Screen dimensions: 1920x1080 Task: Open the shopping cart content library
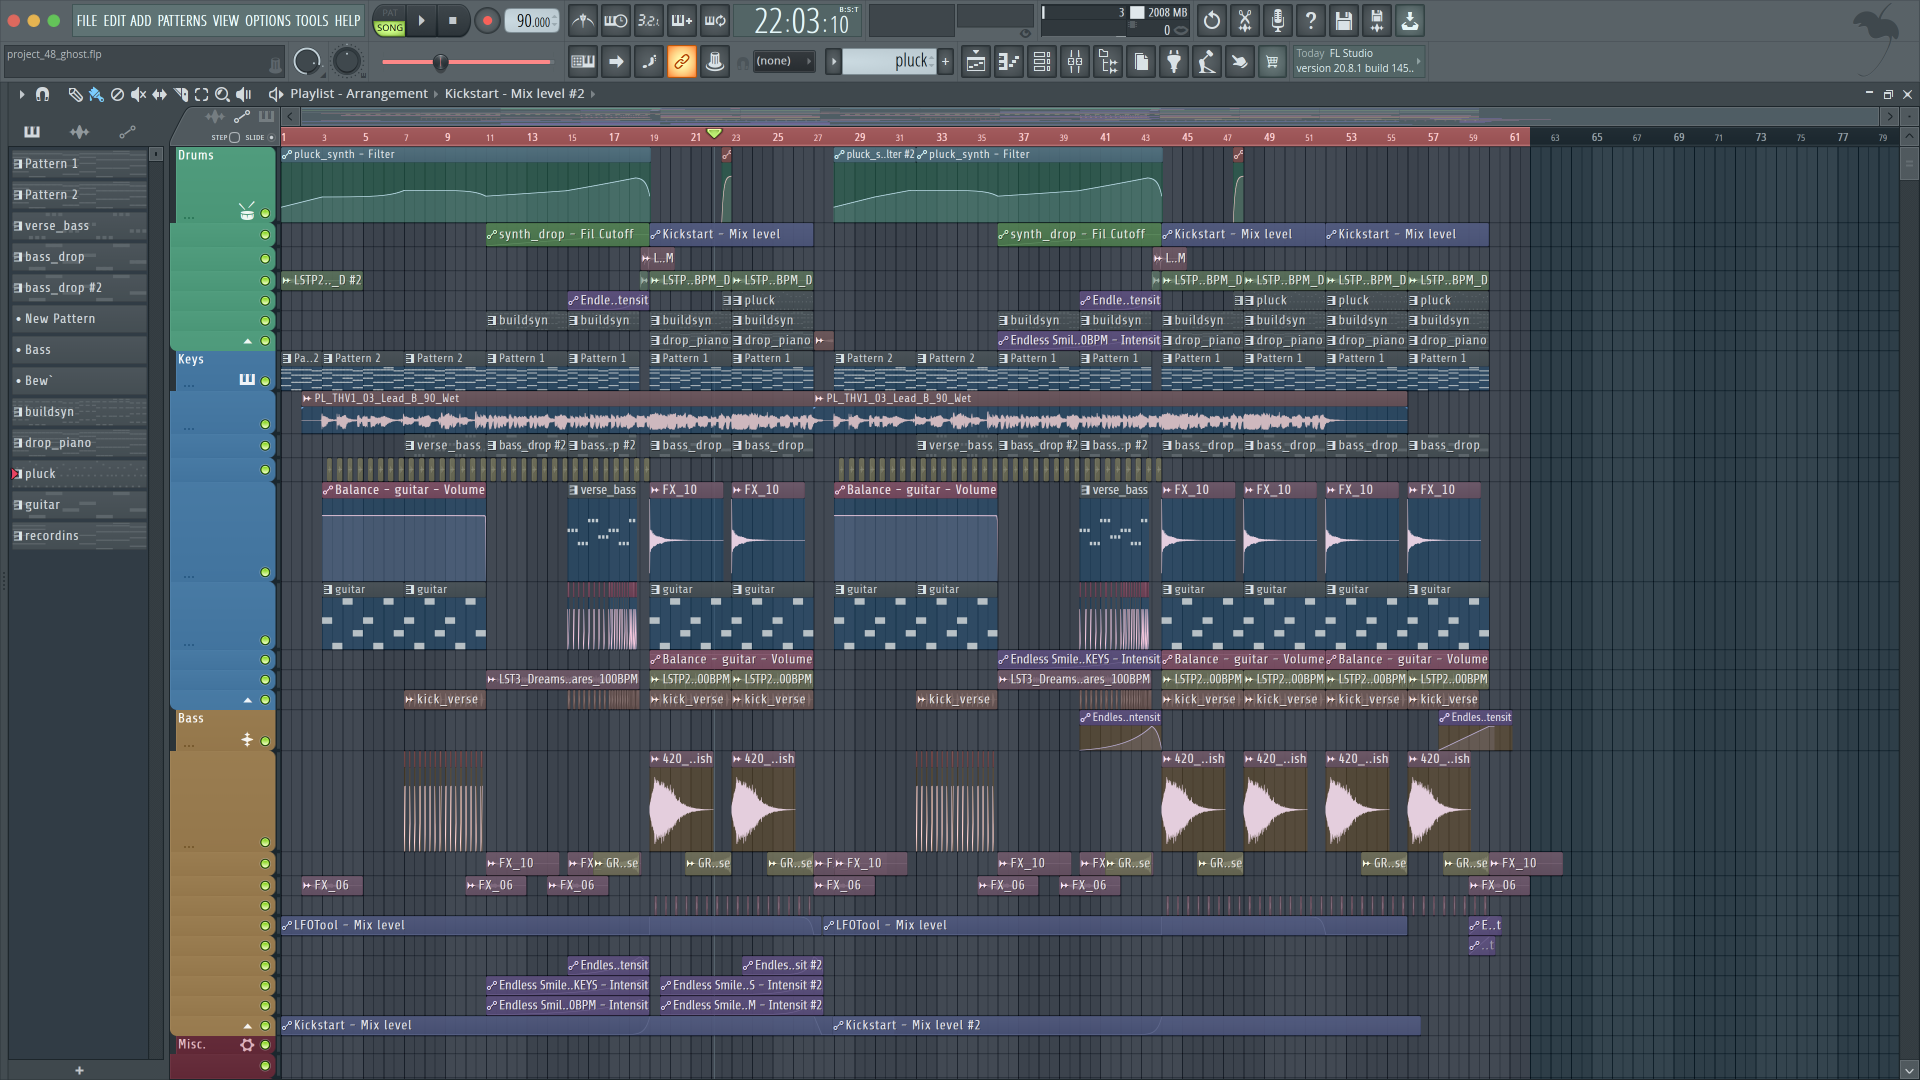click(1272, 62)
